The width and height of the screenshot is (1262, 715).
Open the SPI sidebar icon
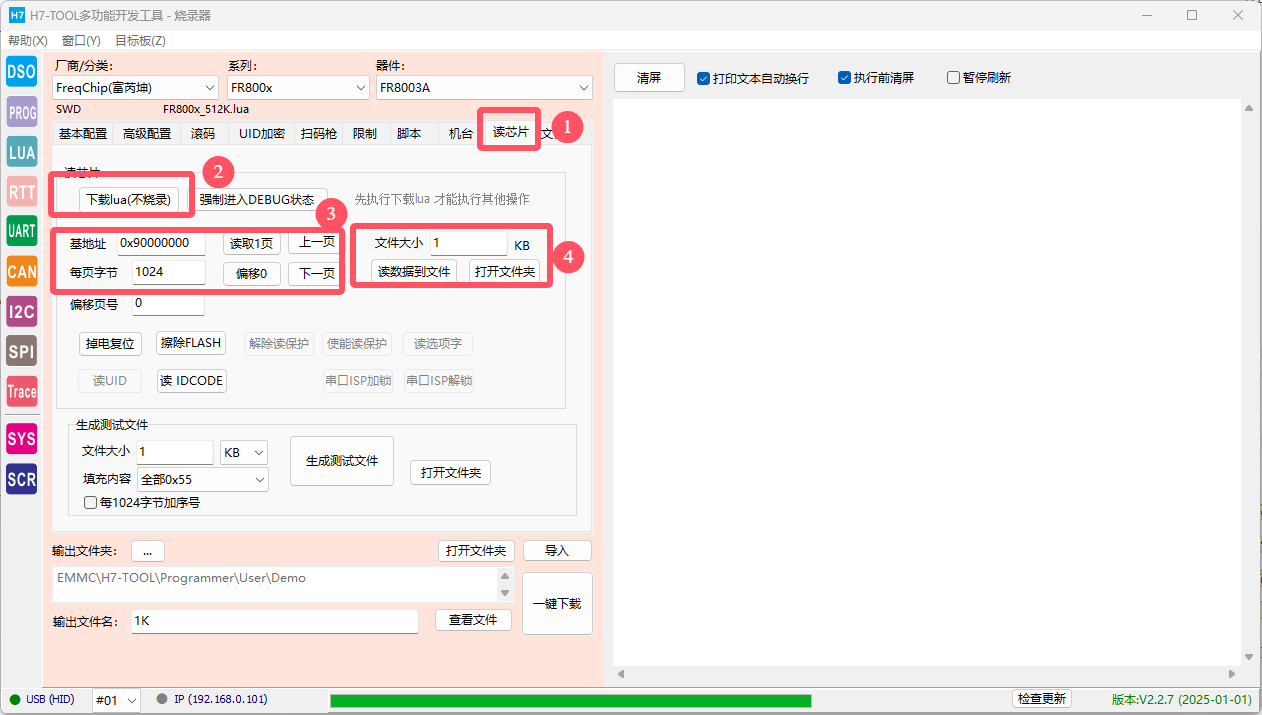(x=21, y=351)
